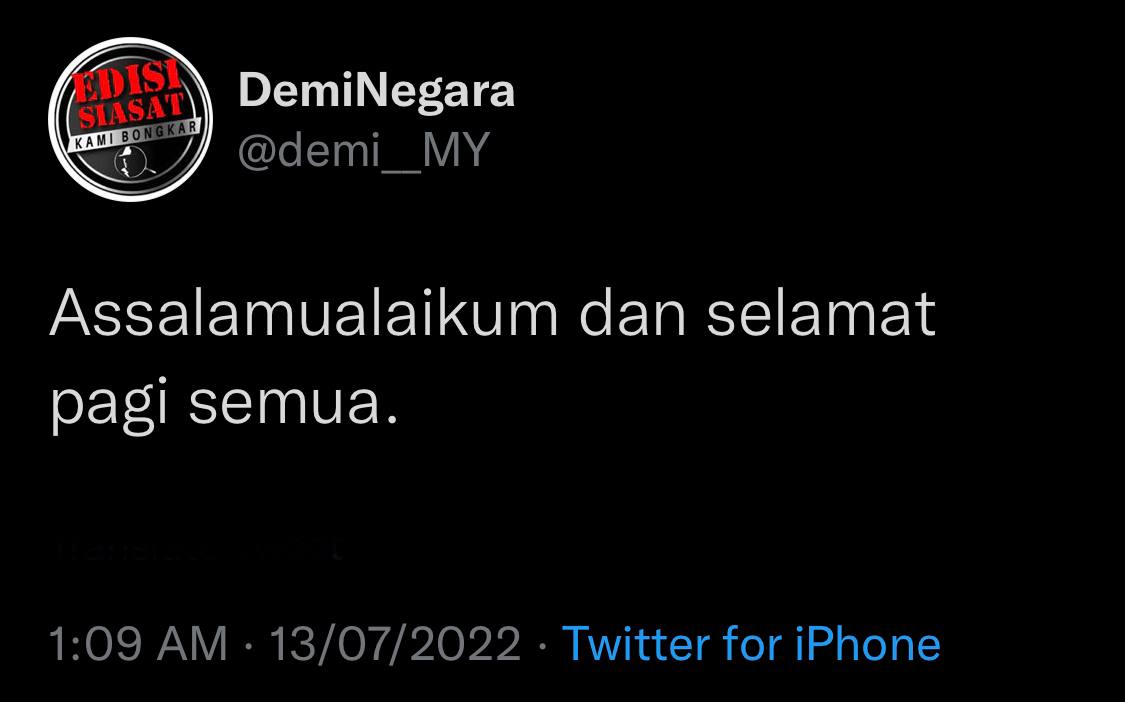Click the magnifying glass inside the avatar logo
Viewport: 1125px width, 702px height.
pyautogui.click(x=135, y=162)
